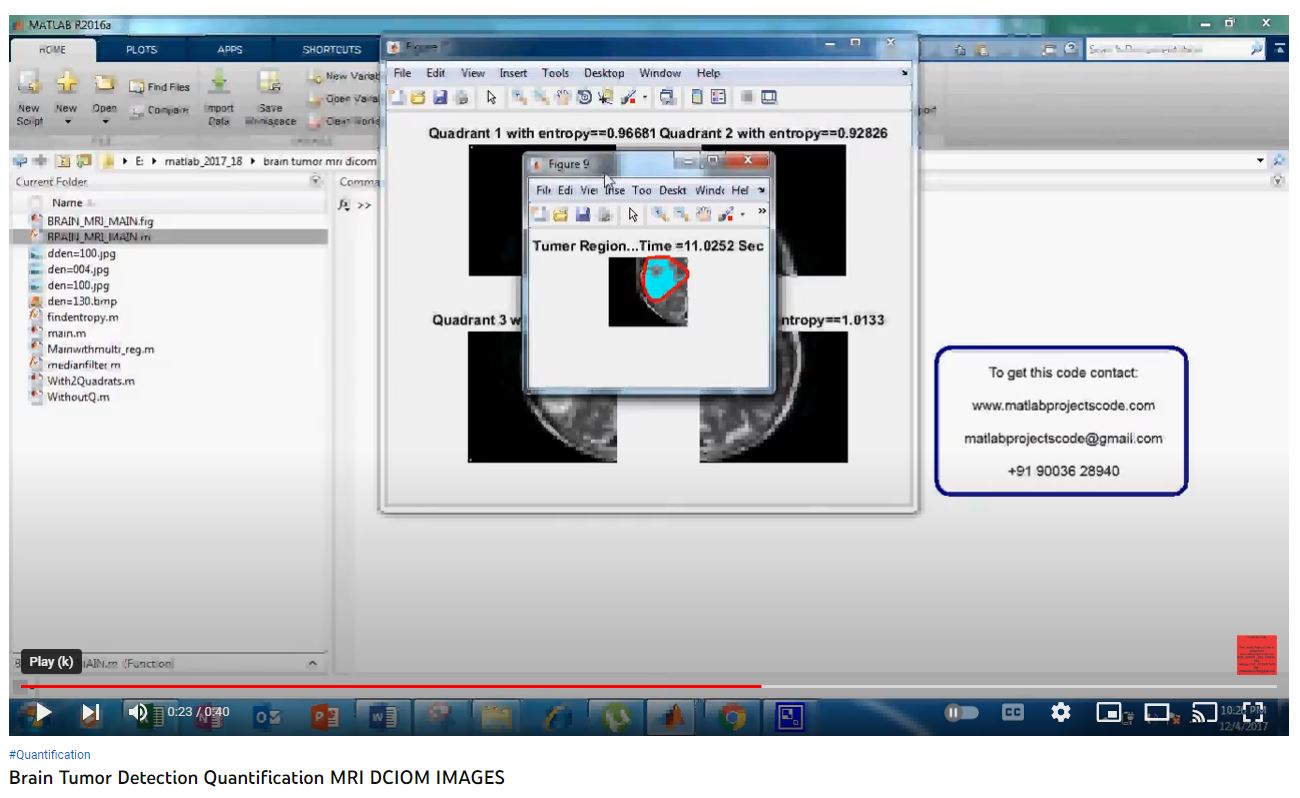Select Mainwithmulti_reg.m file
This screenshot has width=1300, height=798.
coord(100,349)
